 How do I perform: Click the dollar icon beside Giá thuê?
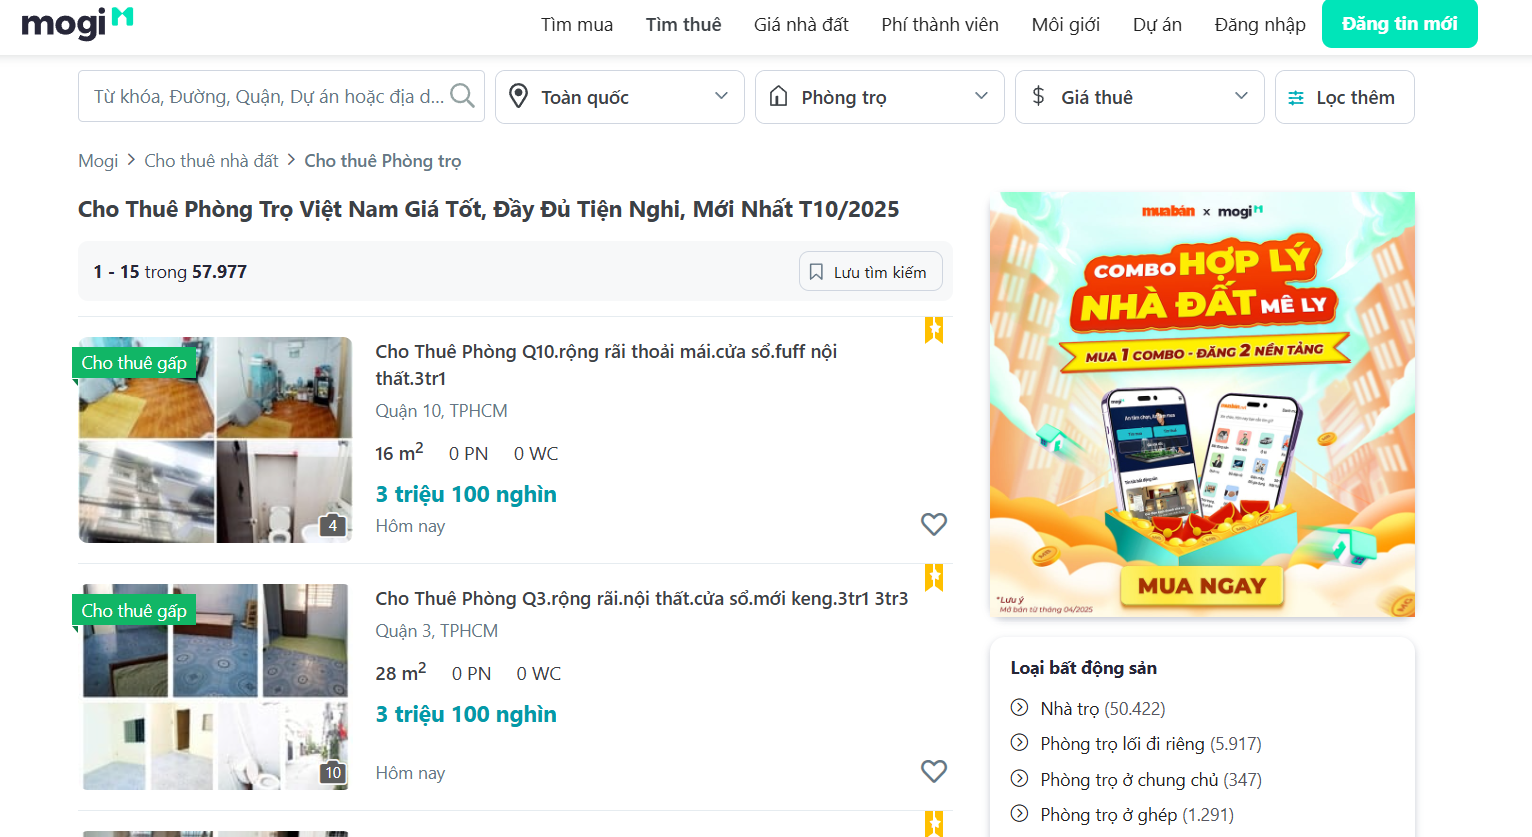pos(1038,96)
